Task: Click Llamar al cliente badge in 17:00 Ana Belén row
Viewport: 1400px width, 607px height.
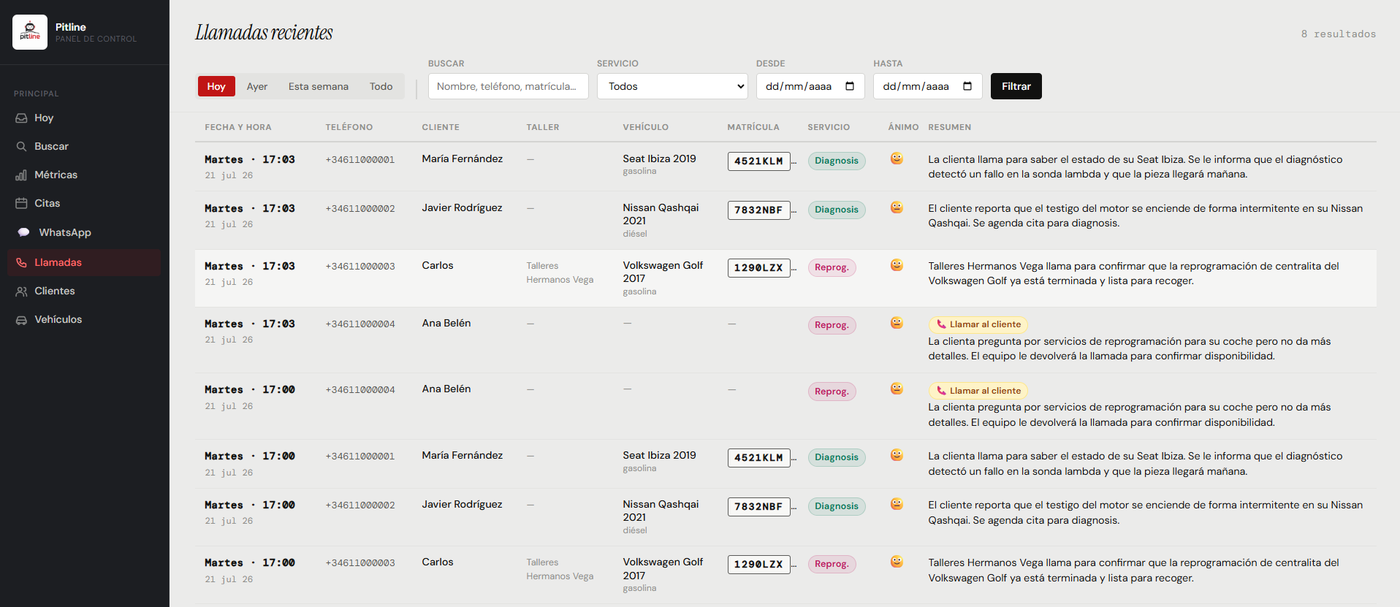Action: tap(978, 390)
